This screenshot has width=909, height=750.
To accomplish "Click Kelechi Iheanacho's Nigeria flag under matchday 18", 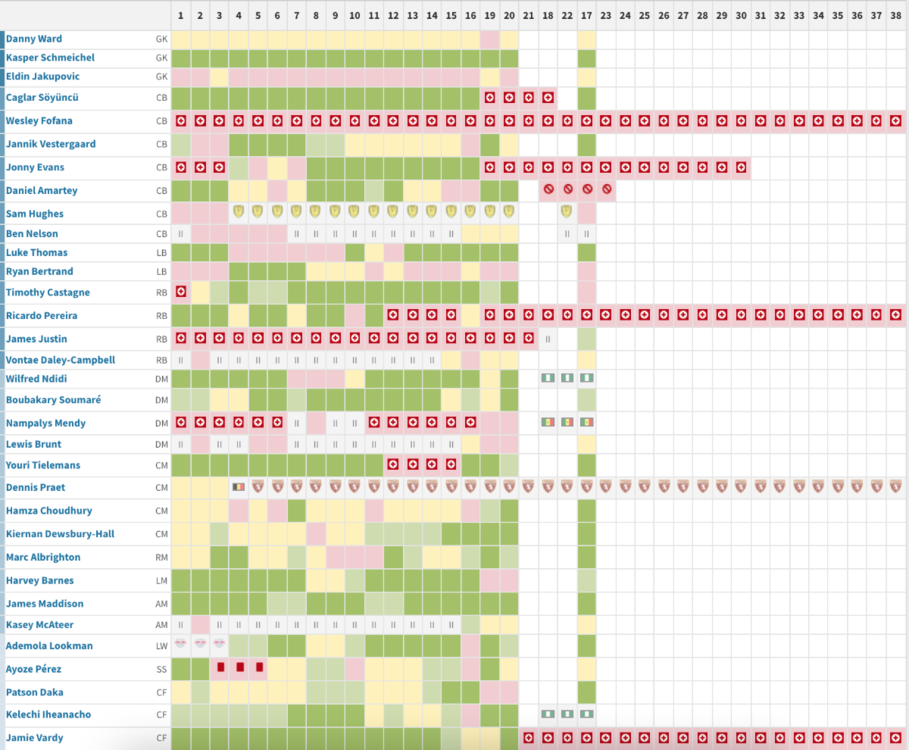I will tap(548, 713).
